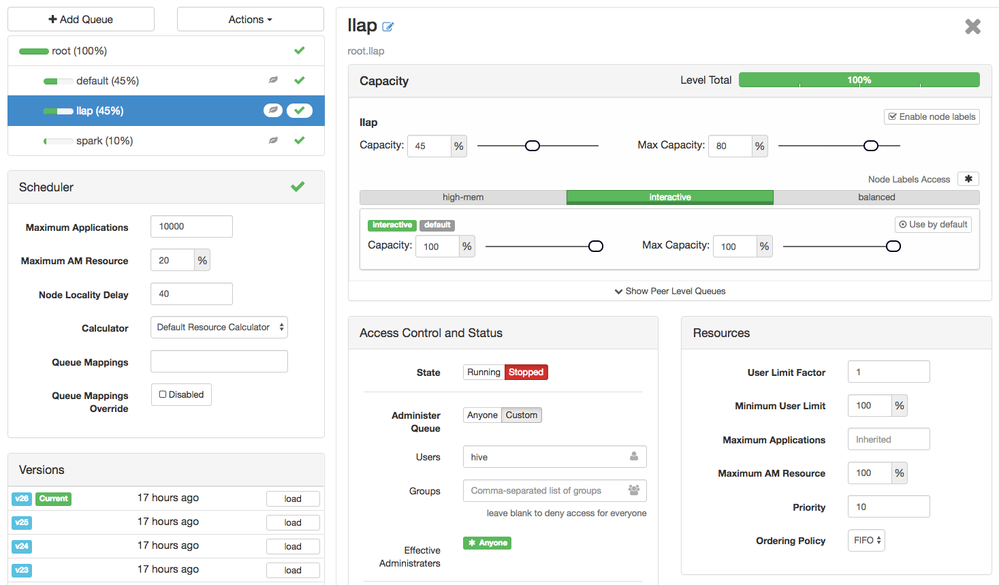999x585 pixels.
Task: Adjust the llap Max Capacity slider handle
Action: click(x=871, y=146)
